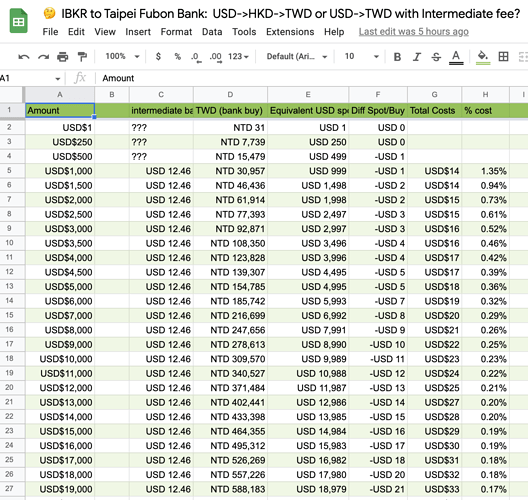Select cell 'NTD 309,570'
This screenshot has height=500, width=528.
230,359
